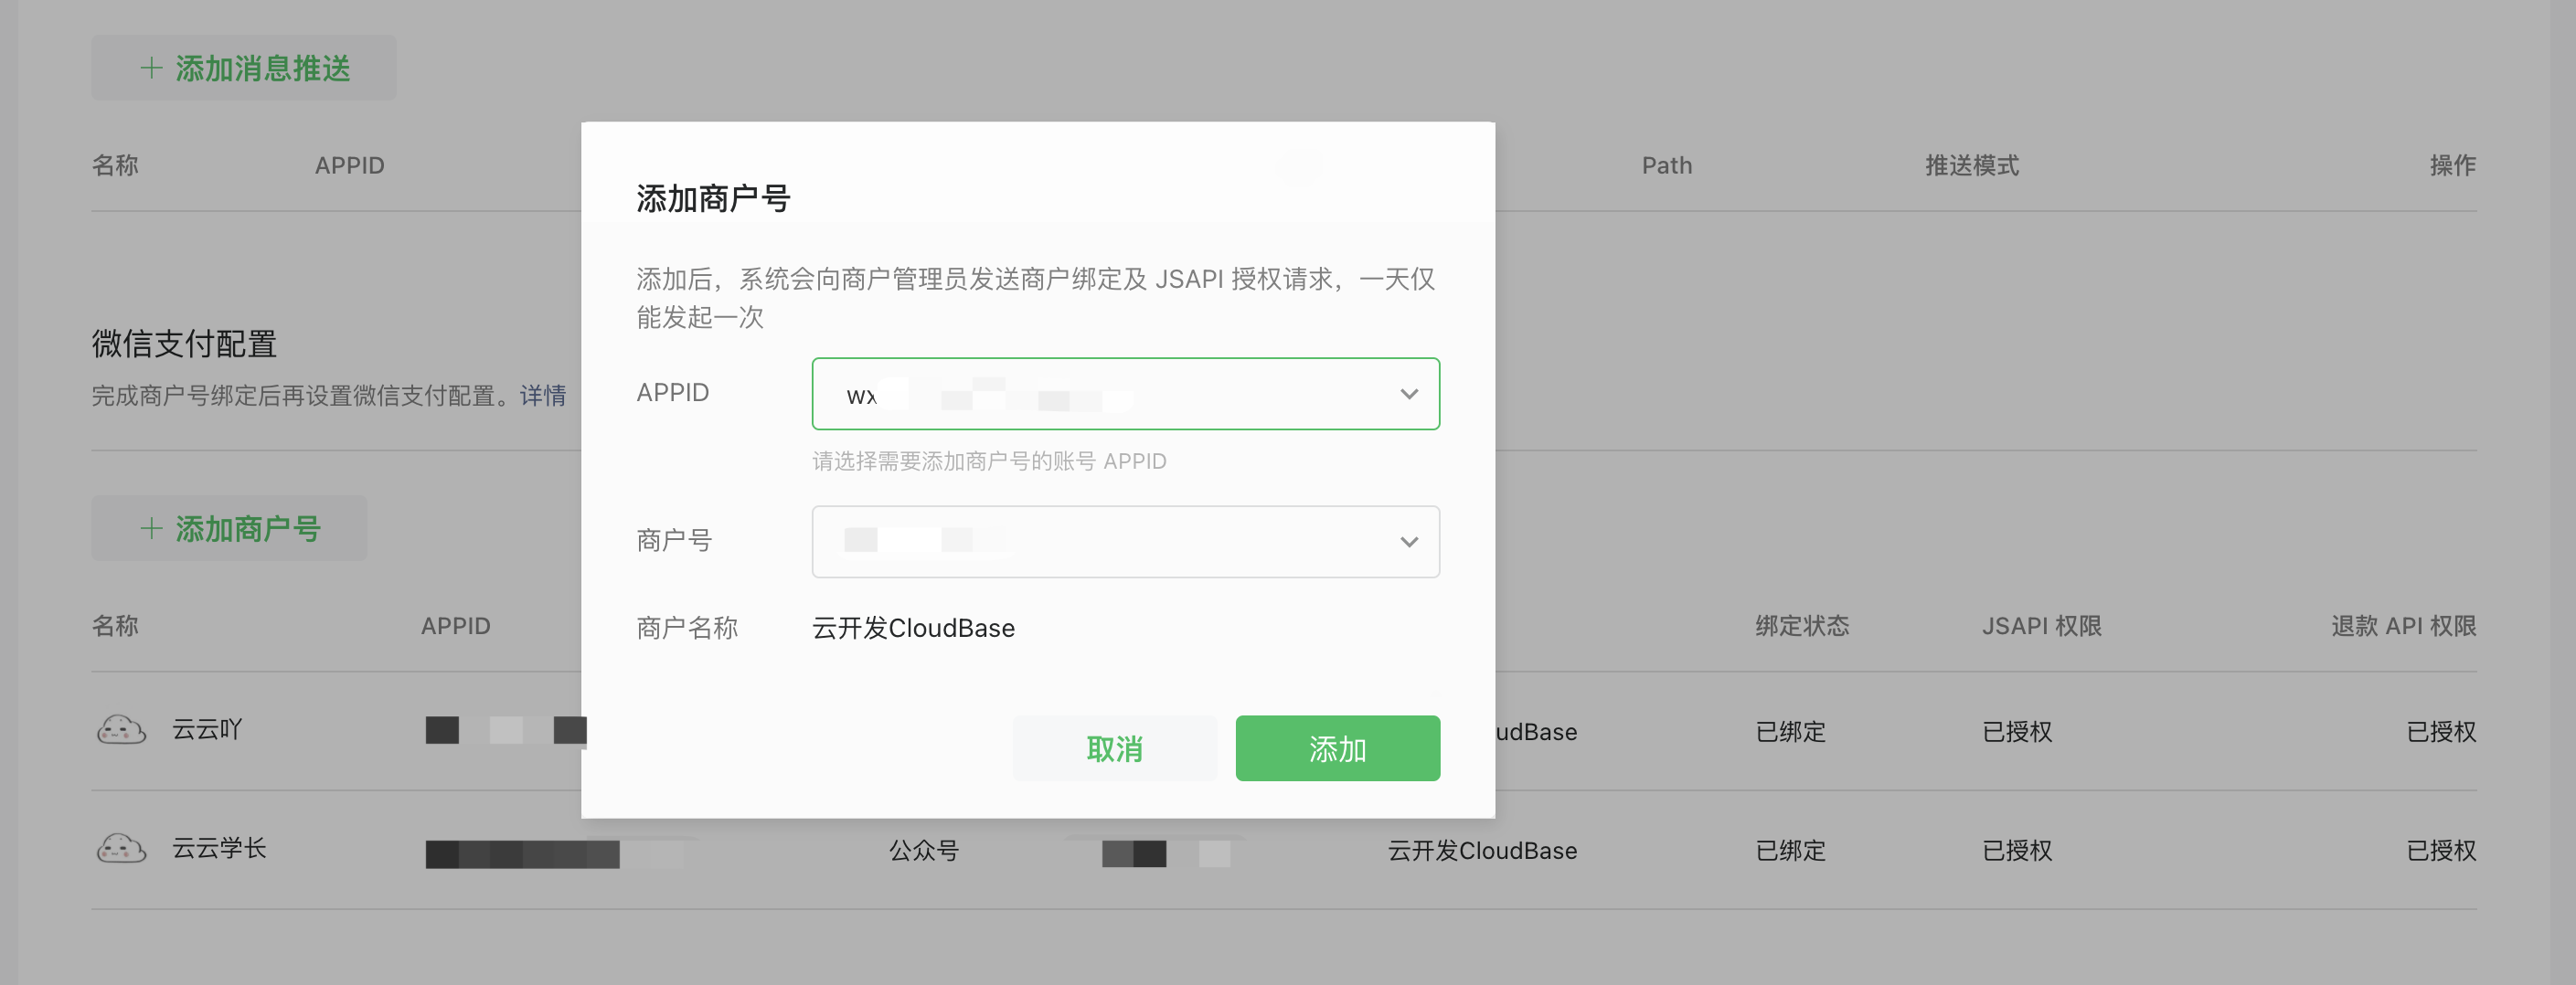The width and height of the screenshot is (2576, 985).
Task: Click the 添加消息推送 button label
Action: (x=262, y=68)
